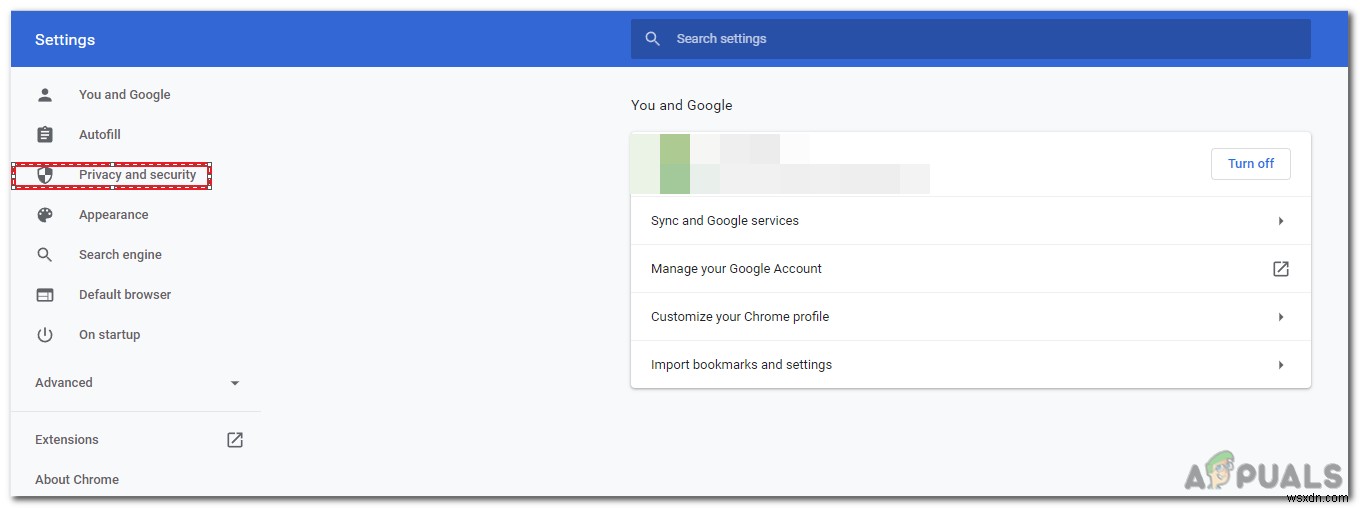
Task: Open Import bookmarks and settings row
Action: [971, 365]
